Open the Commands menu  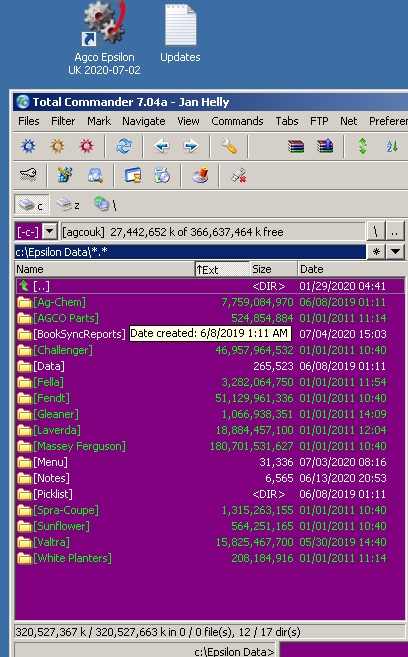click(237, 121)
